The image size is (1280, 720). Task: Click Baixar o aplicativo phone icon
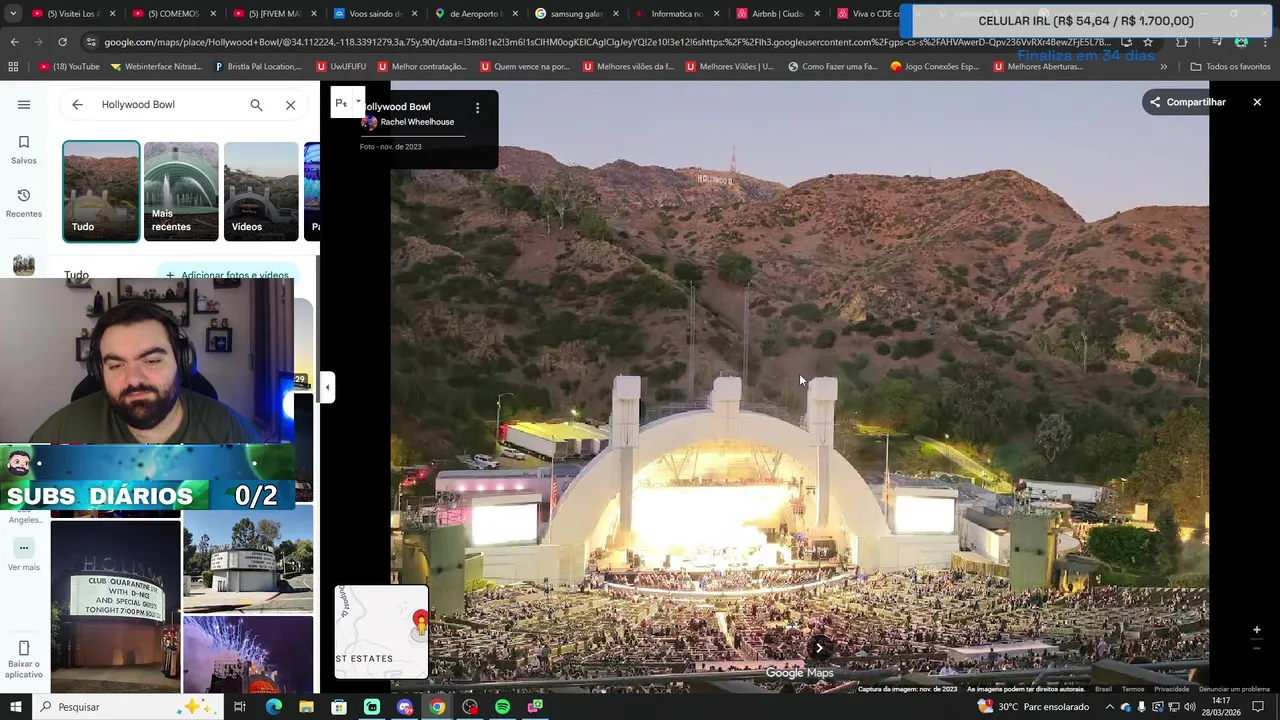[24, 648]
